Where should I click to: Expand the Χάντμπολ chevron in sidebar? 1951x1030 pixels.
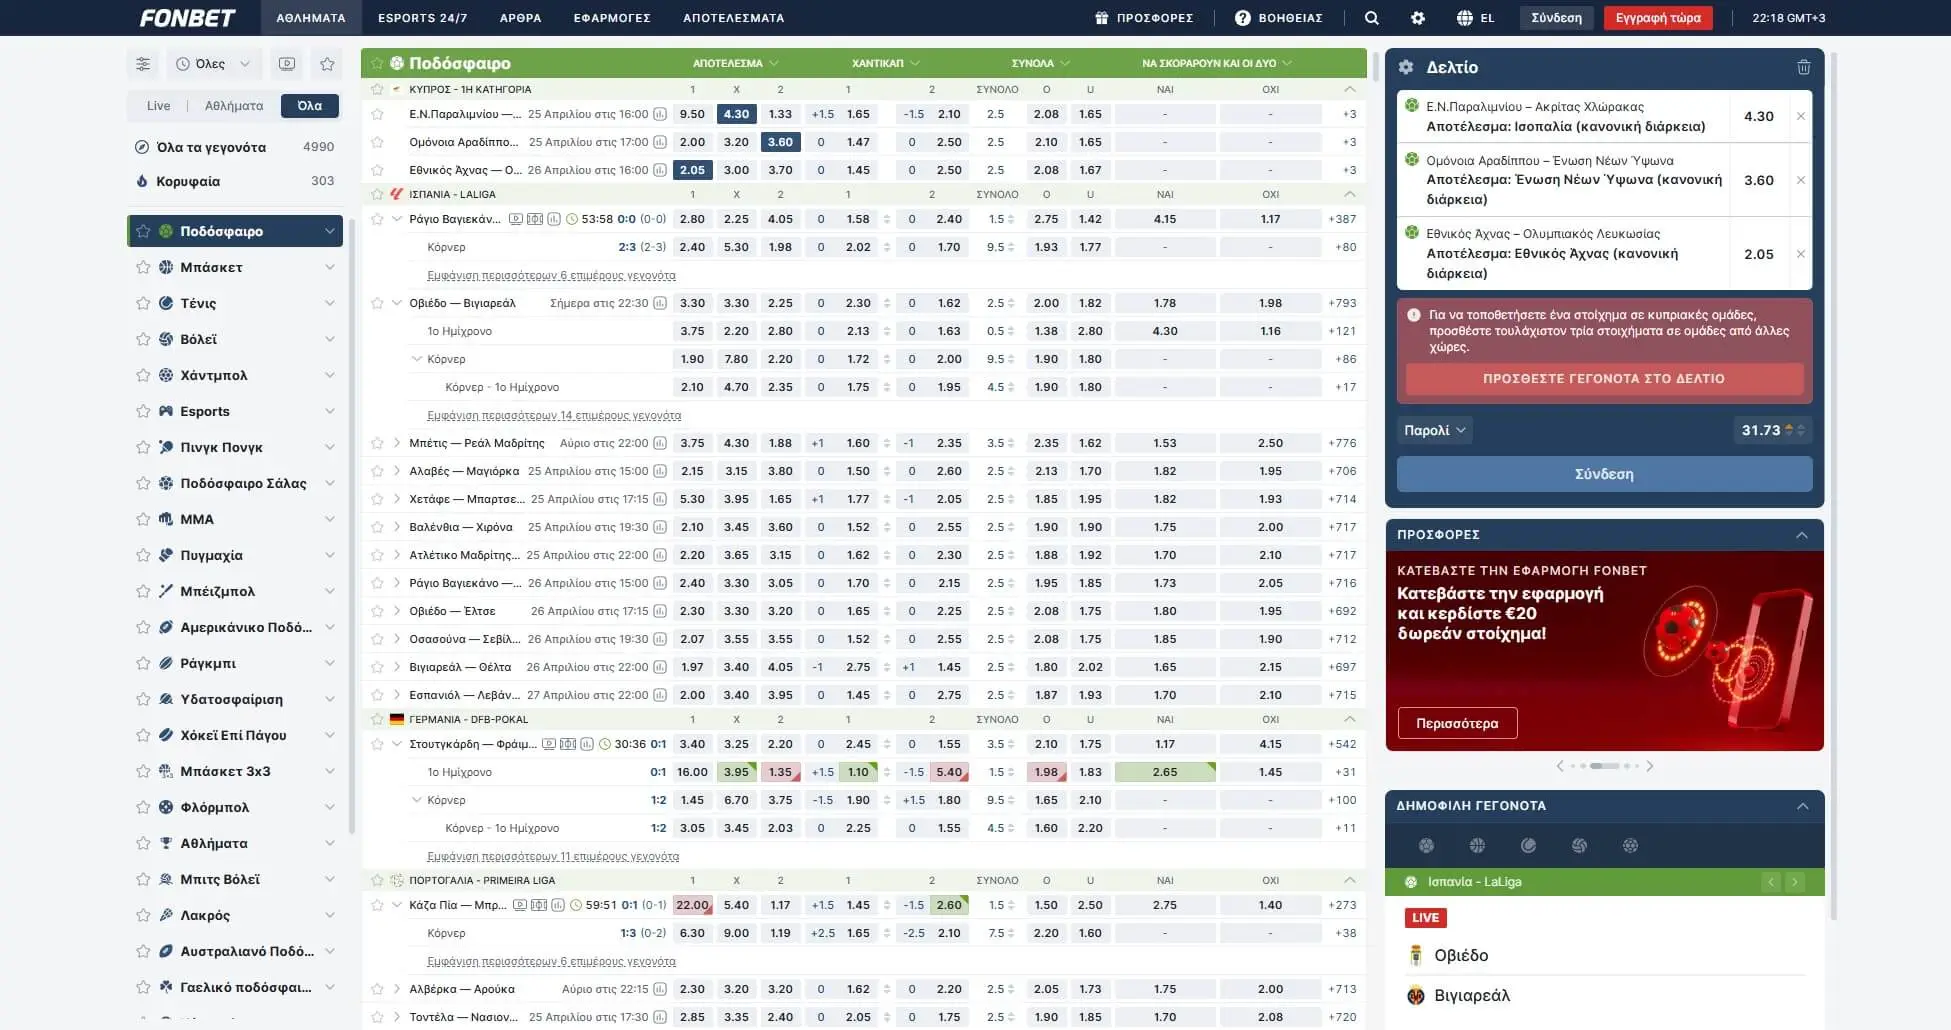(329, 375)
